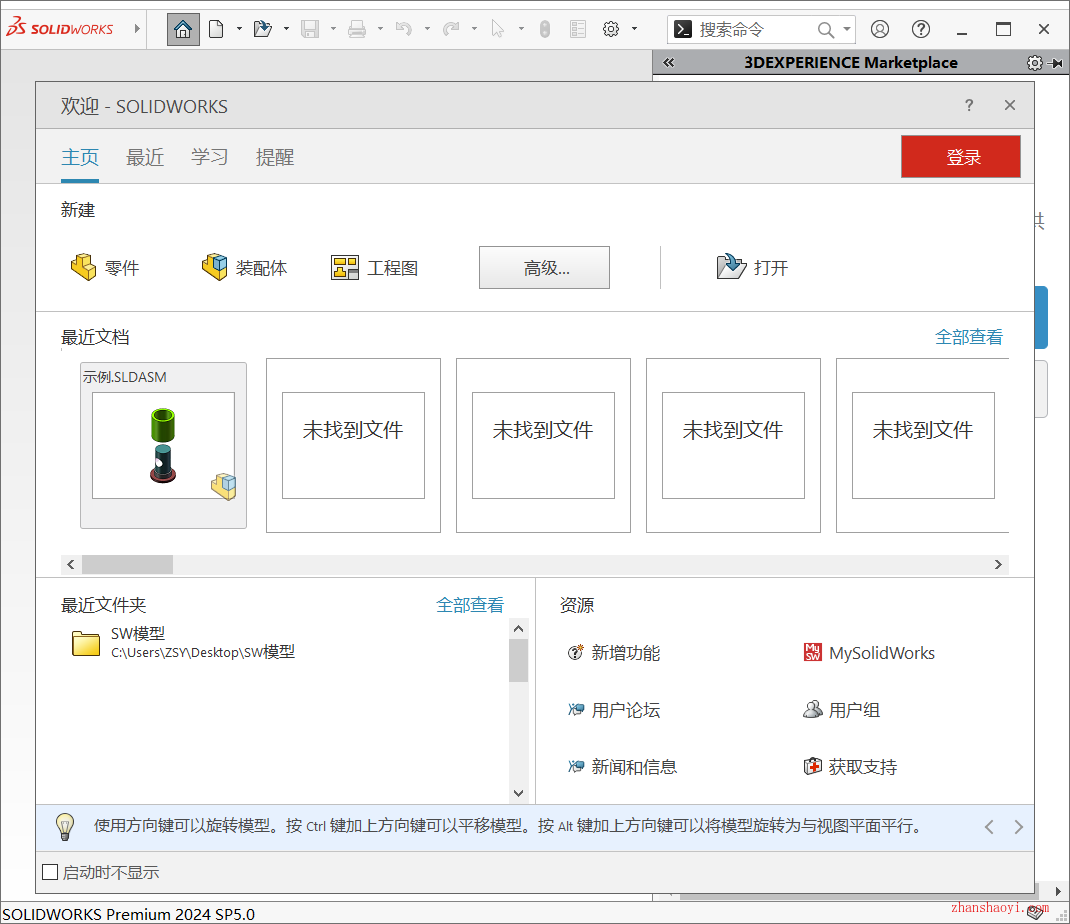Switch to the 提醒 tab

coord(274,158)
